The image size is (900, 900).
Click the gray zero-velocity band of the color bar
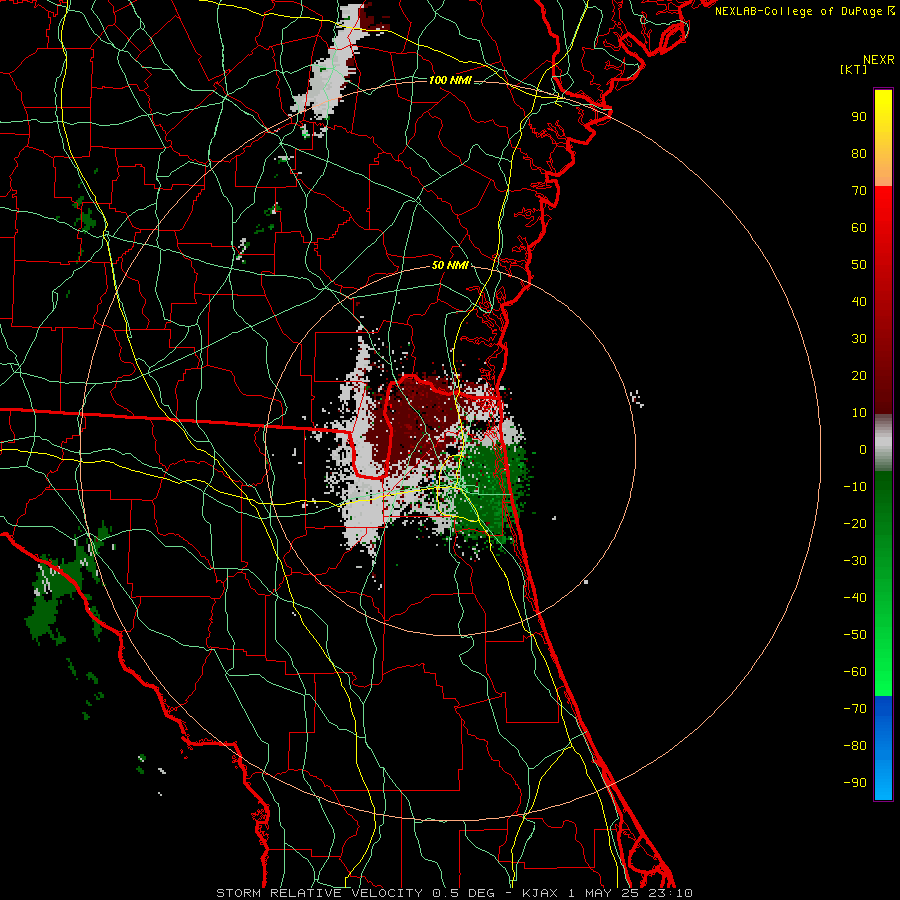click(883, 443)
